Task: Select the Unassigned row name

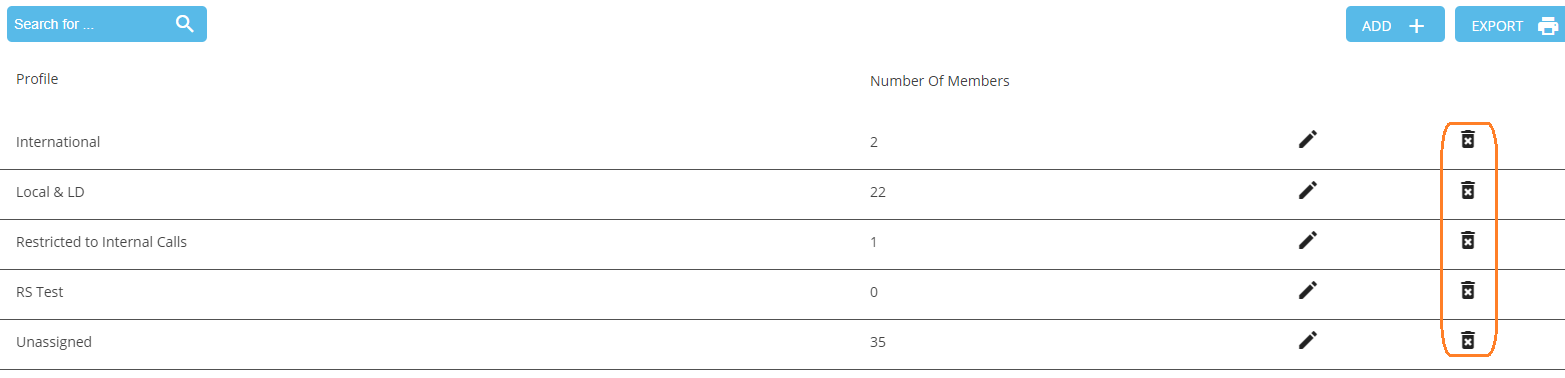Action: pos(54,342)
